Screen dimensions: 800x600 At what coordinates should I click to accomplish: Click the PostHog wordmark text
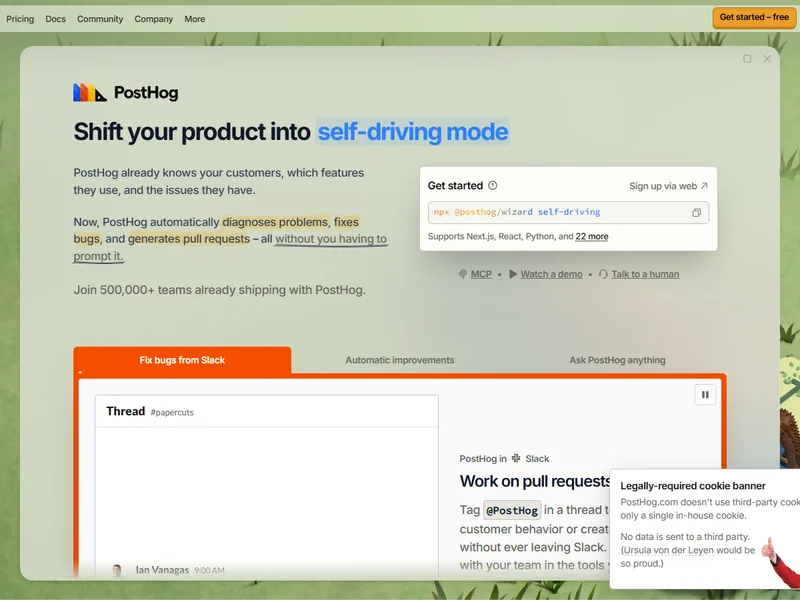click(146, 92)
